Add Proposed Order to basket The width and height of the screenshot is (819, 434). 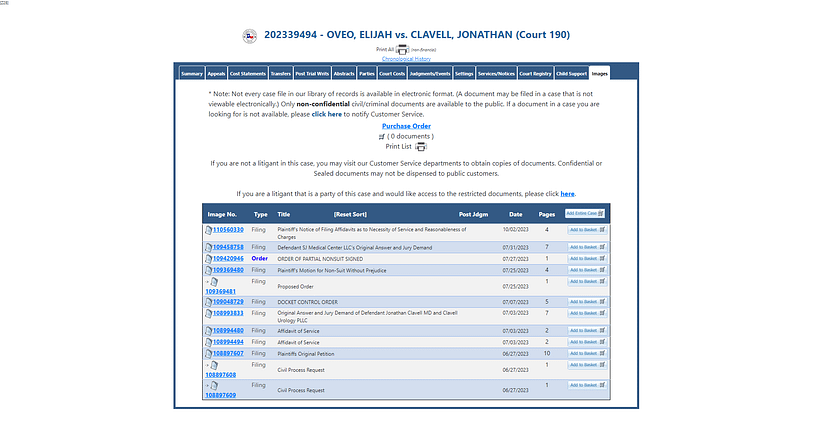click(587, 281)
